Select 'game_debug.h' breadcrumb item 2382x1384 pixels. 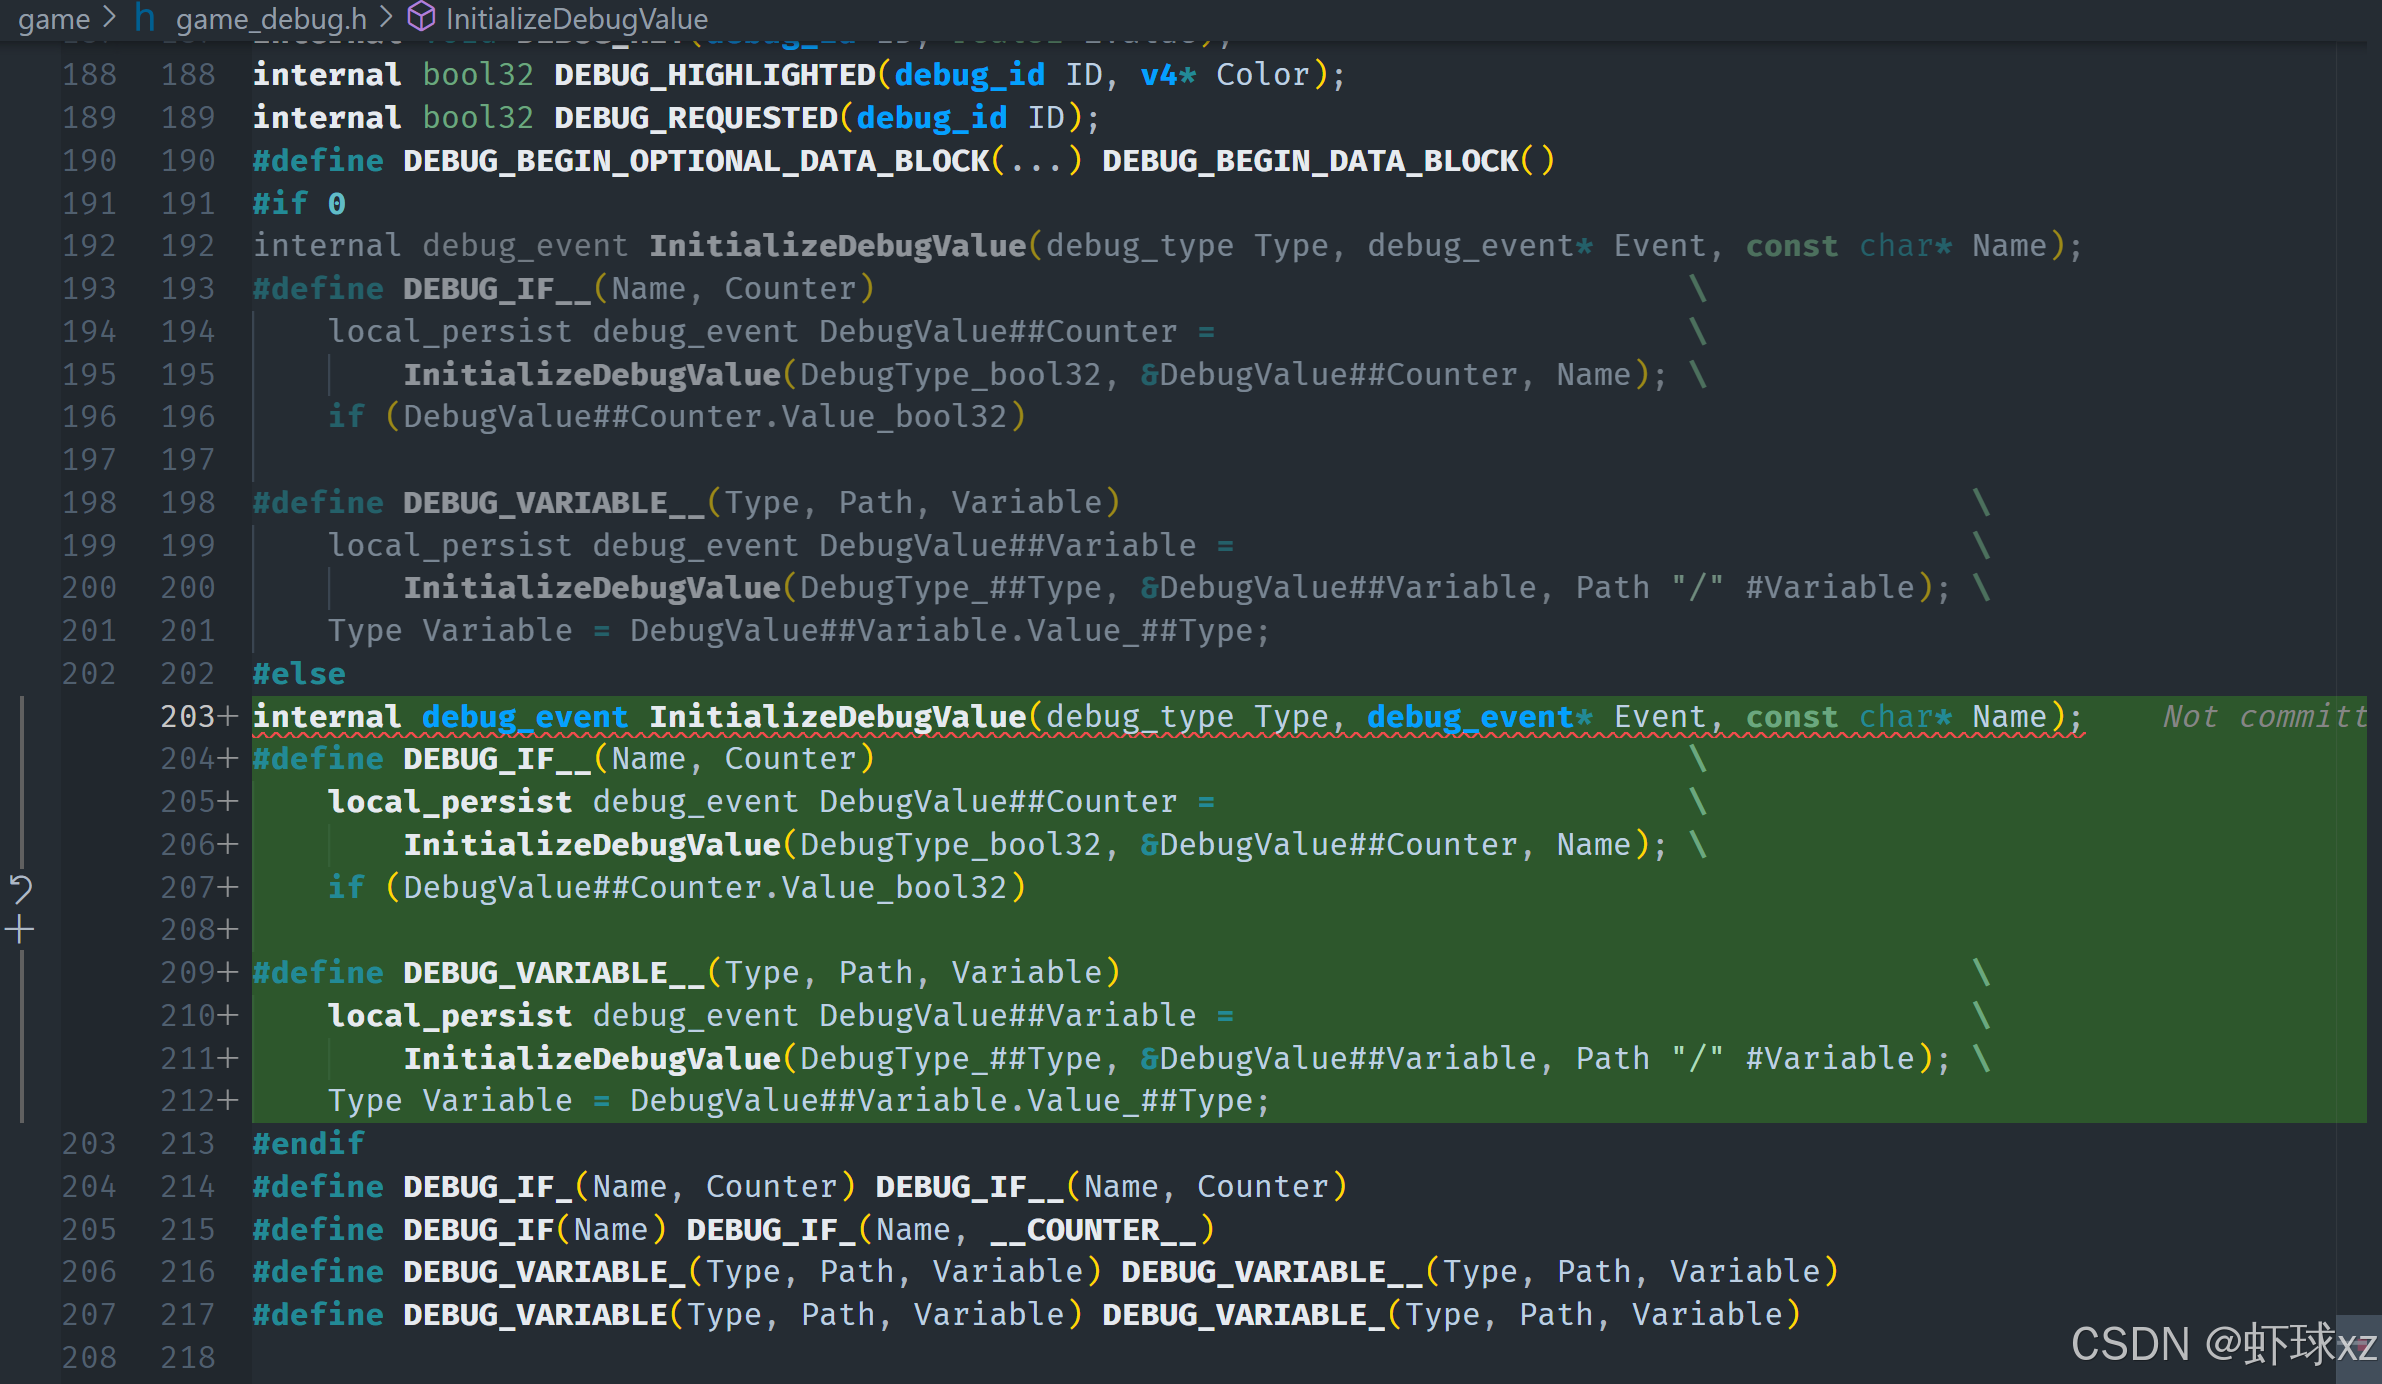[x=271, y=18]
